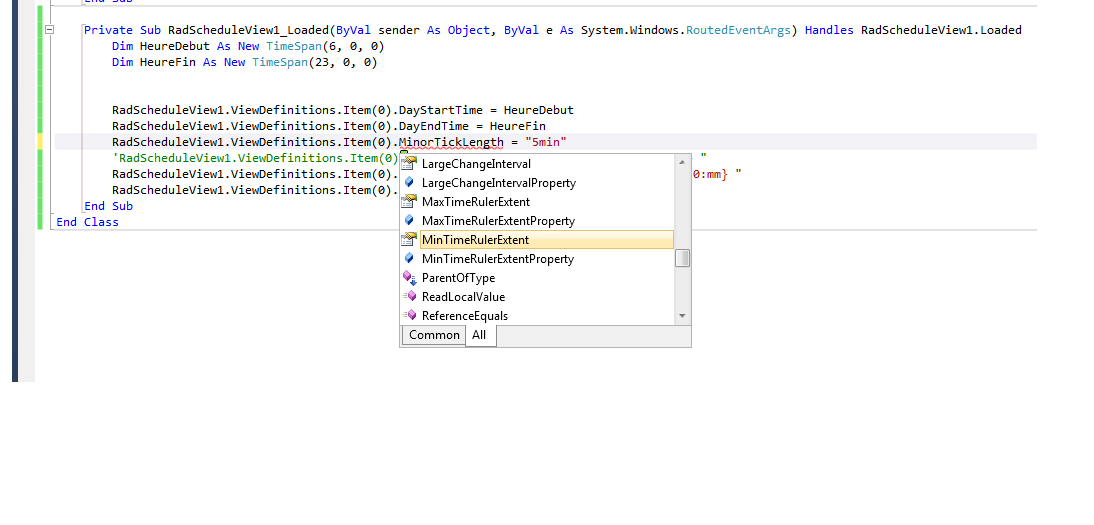The width and height of the screenshot is (1094, 525).
Task: Select ReadLocalValue in the completion list
Action: point(463,297)
